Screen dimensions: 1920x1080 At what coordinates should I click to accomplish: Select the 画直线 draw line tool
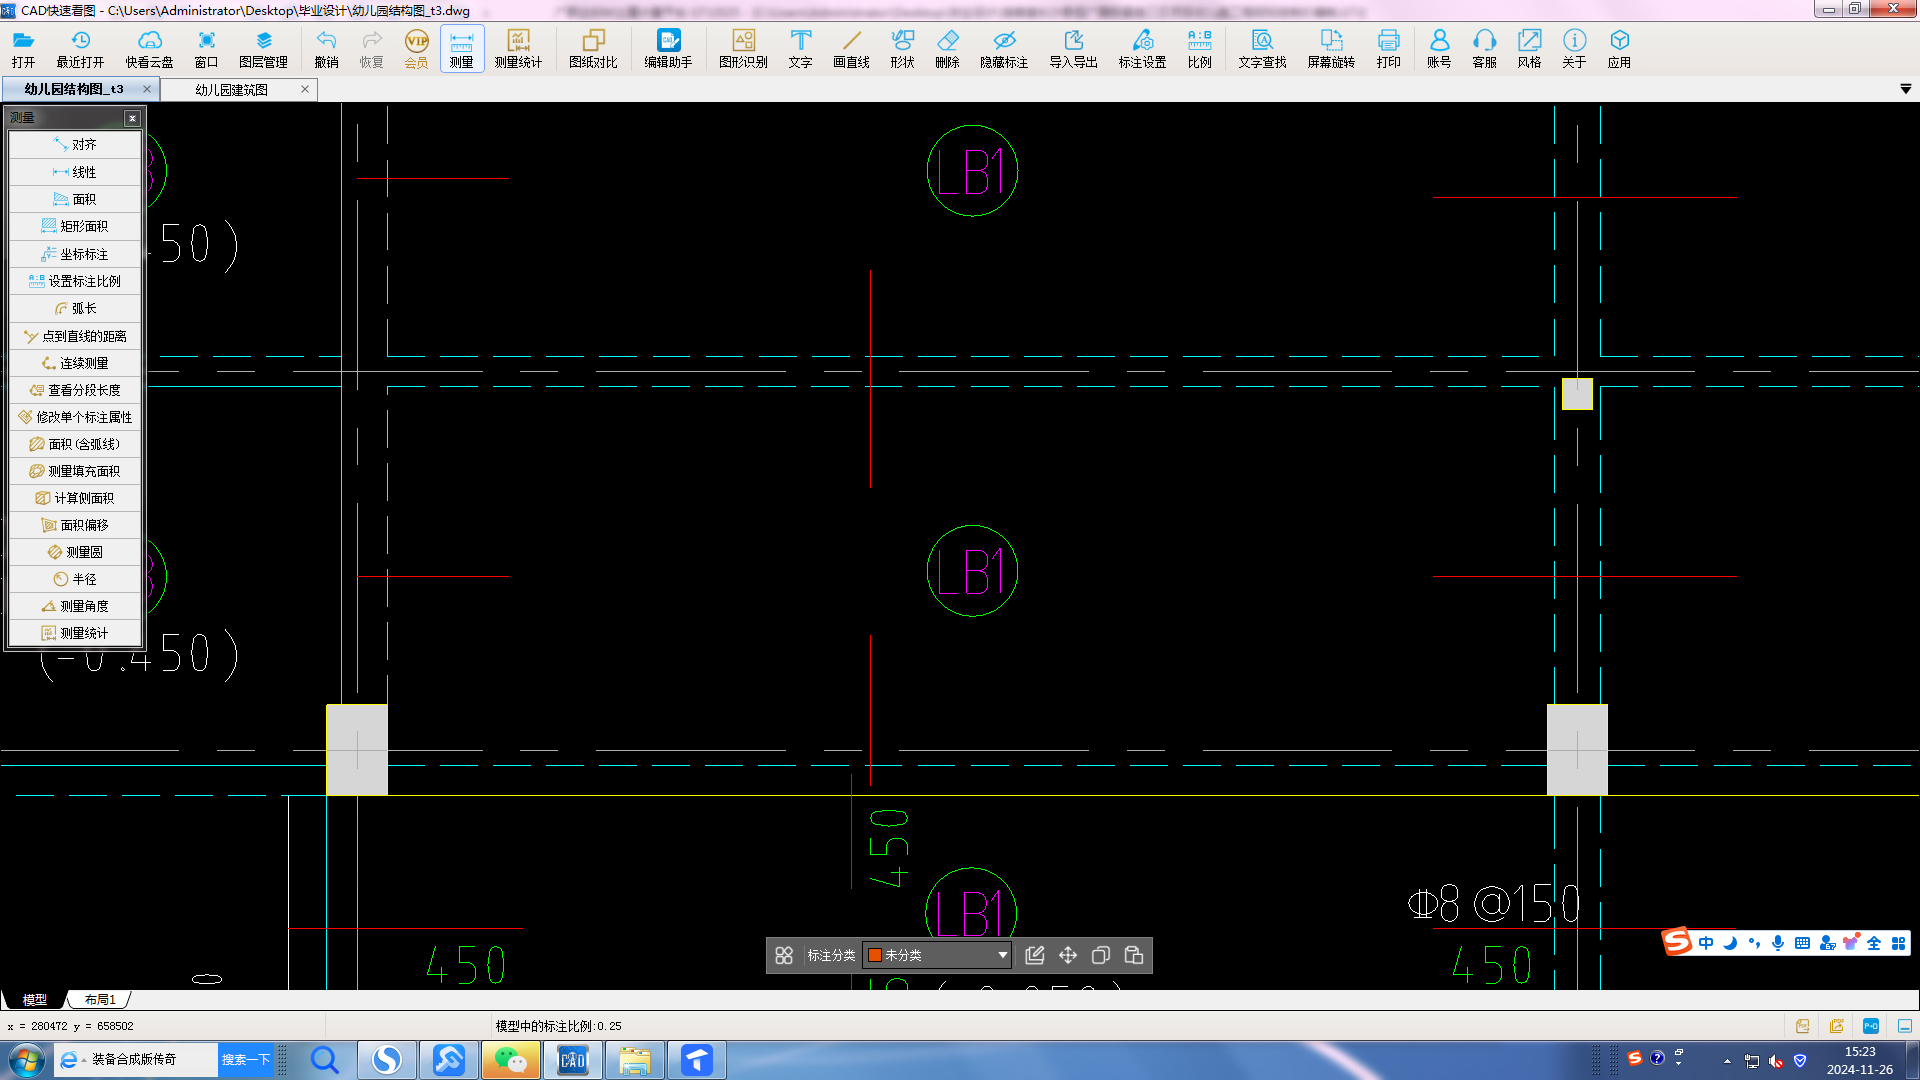click(851, 48)
